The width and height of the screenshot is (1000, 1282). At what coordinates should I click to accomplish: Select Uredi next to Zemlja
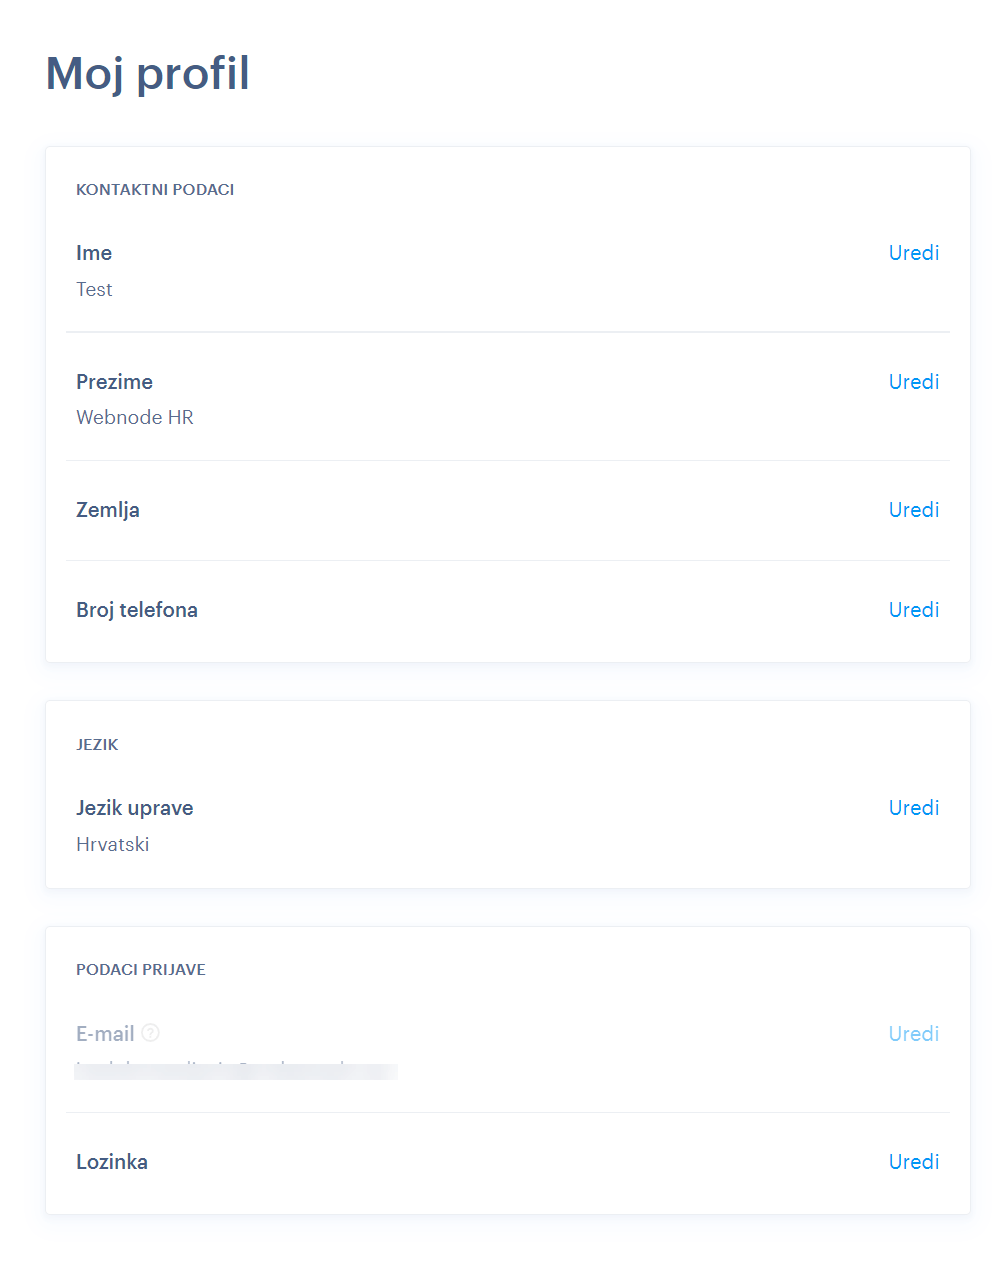coord(914,510)
